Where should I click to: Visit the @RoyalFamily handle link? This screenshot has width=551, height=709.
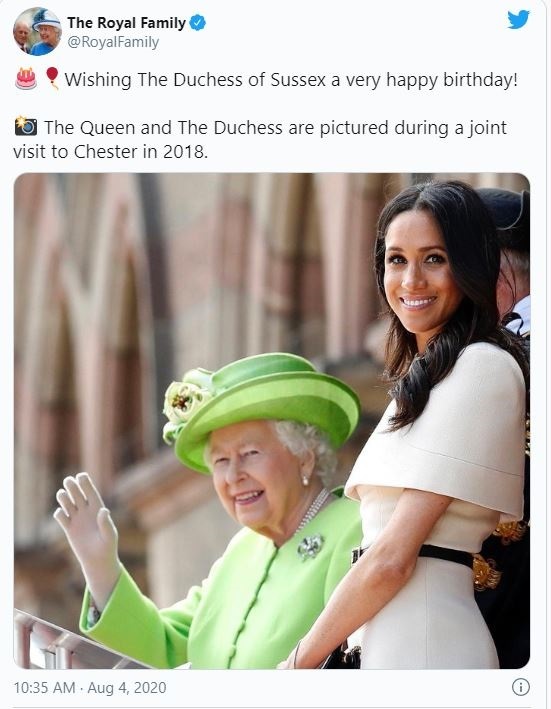point(113,42)
